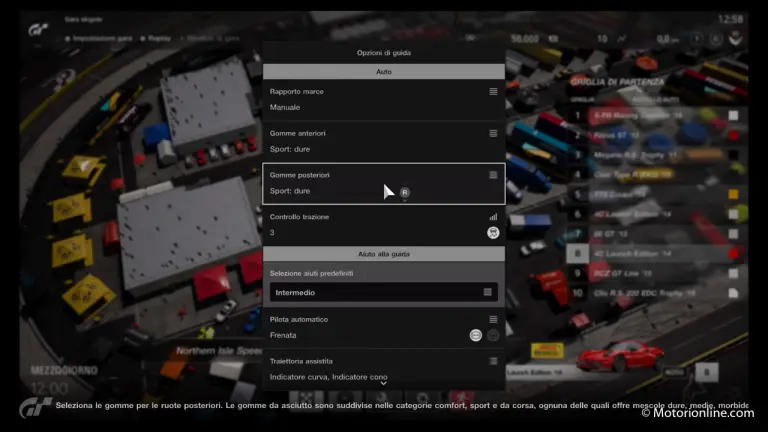This screenshot has height=432, width=768.
Task: Click the red car thumbnail at bottom right
Action: (x=620, y=356)
